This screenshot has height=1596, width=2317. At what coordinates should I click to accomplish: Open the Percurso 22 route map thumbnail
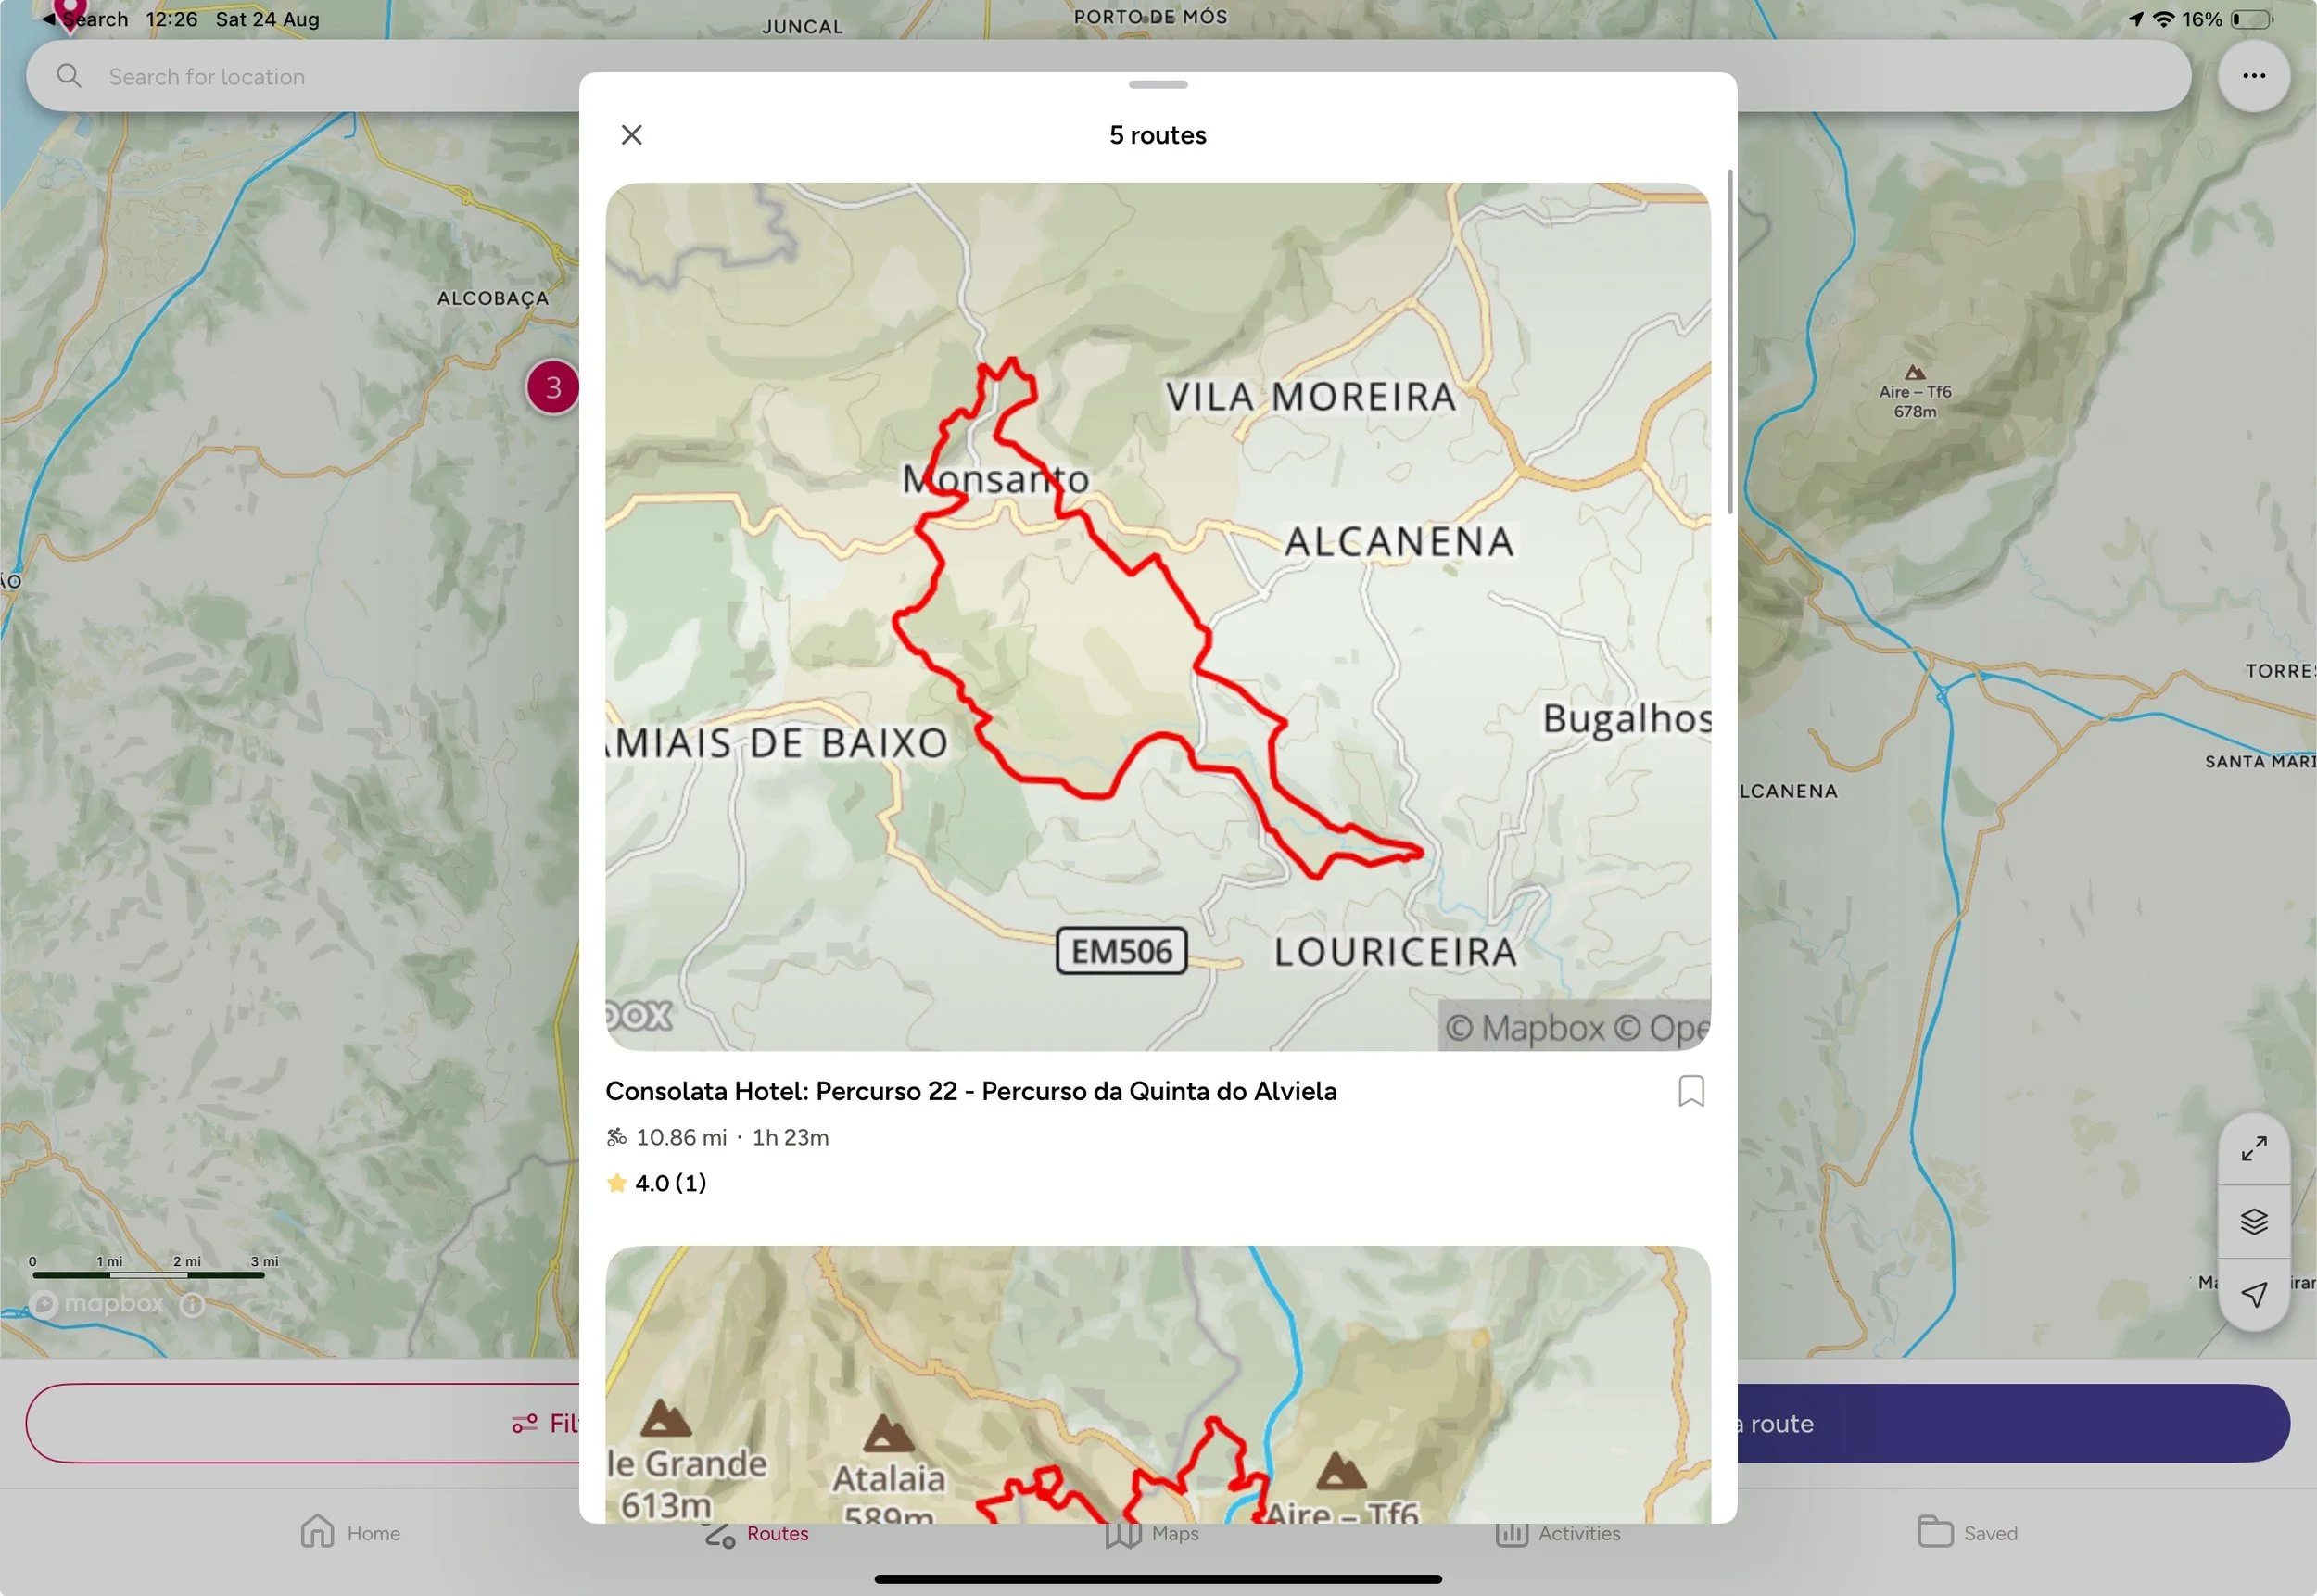point(1157,616)
